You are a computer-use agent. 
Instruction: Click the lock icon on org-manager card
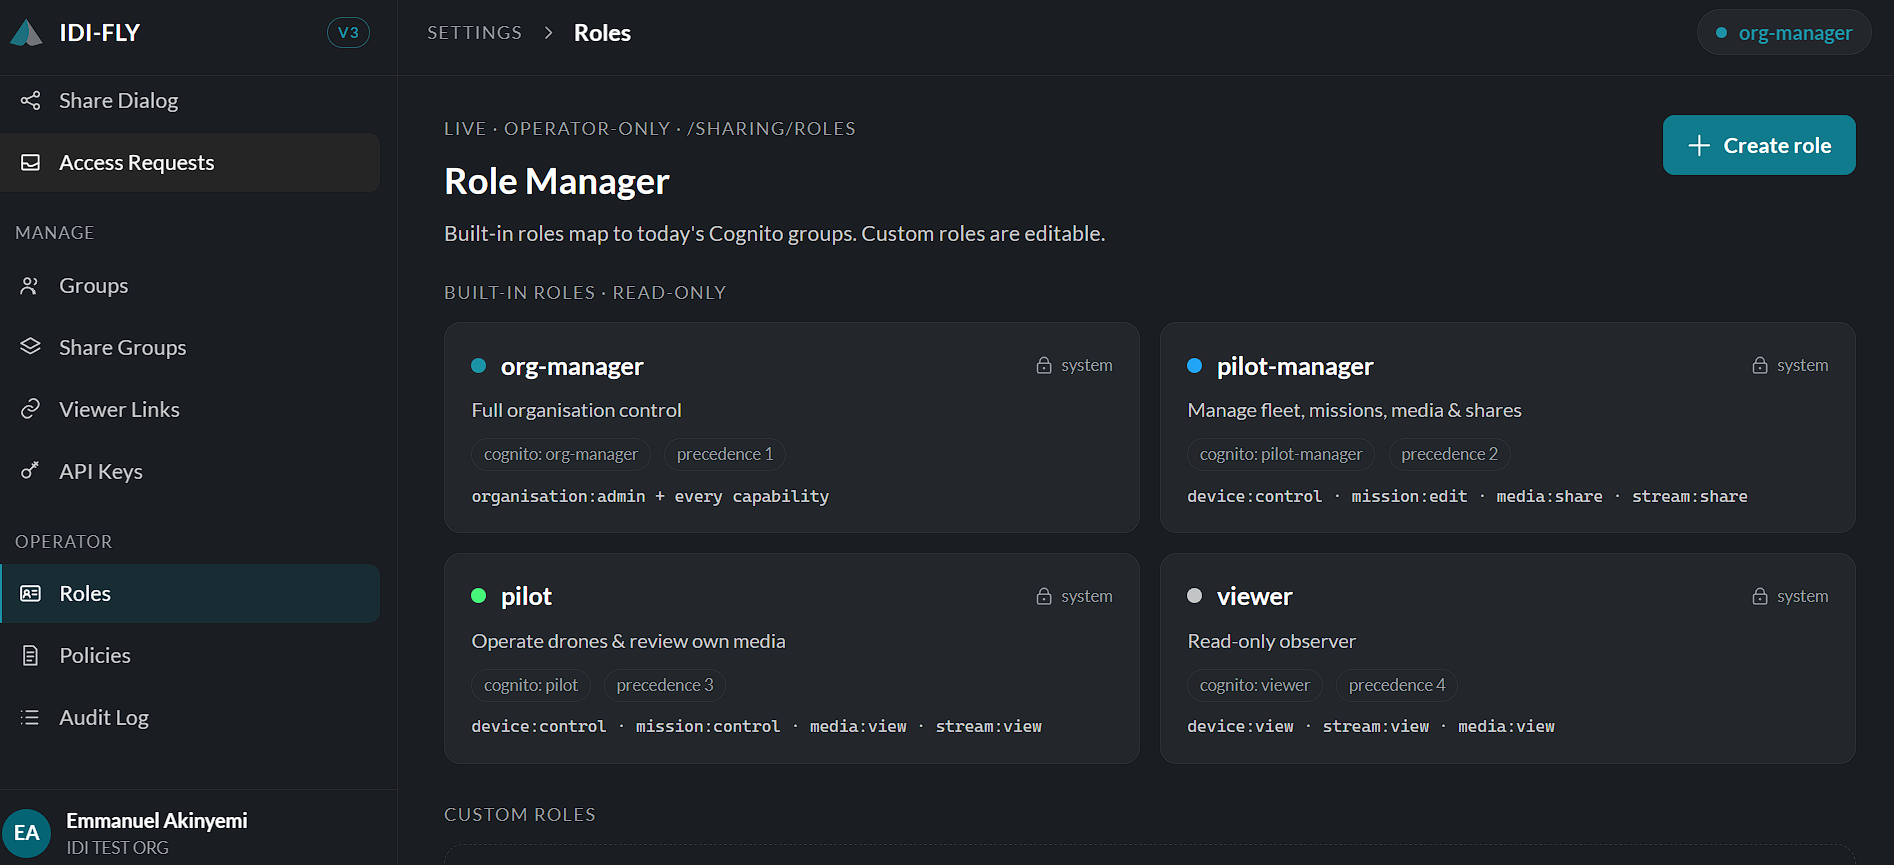coord(1044,365)
